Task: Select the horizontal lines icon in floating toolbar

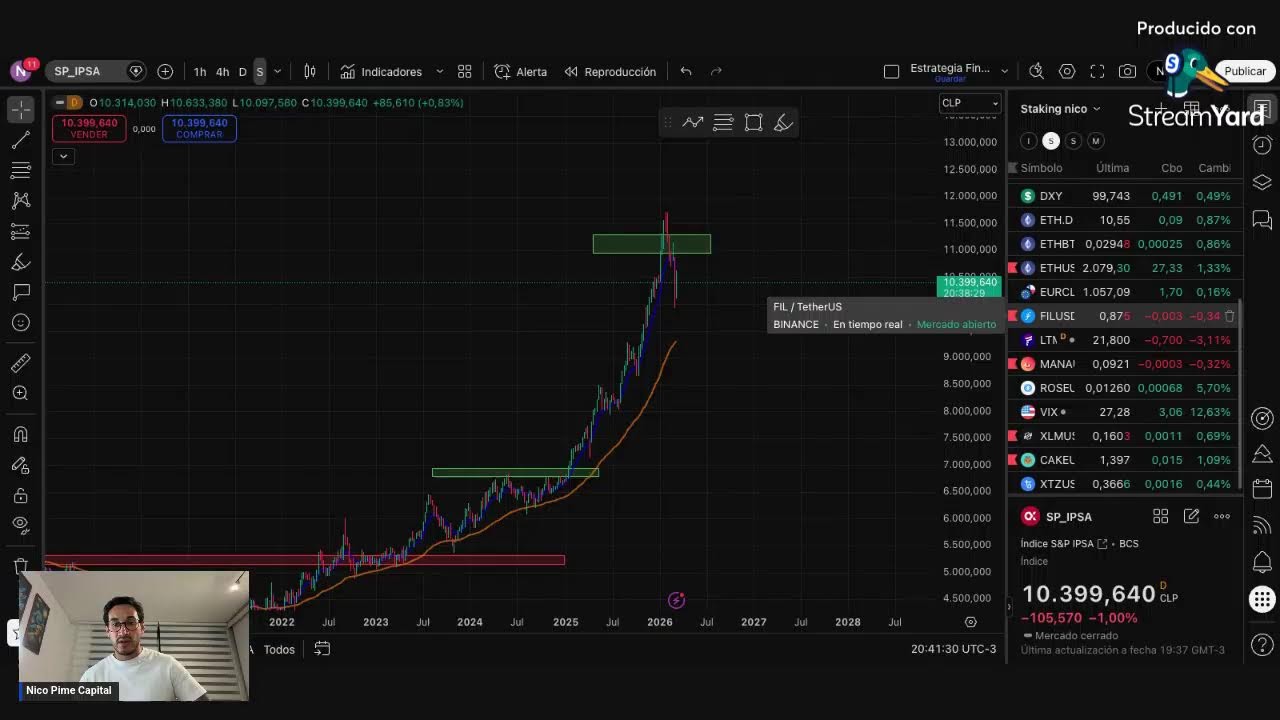Action: [723, 122]
